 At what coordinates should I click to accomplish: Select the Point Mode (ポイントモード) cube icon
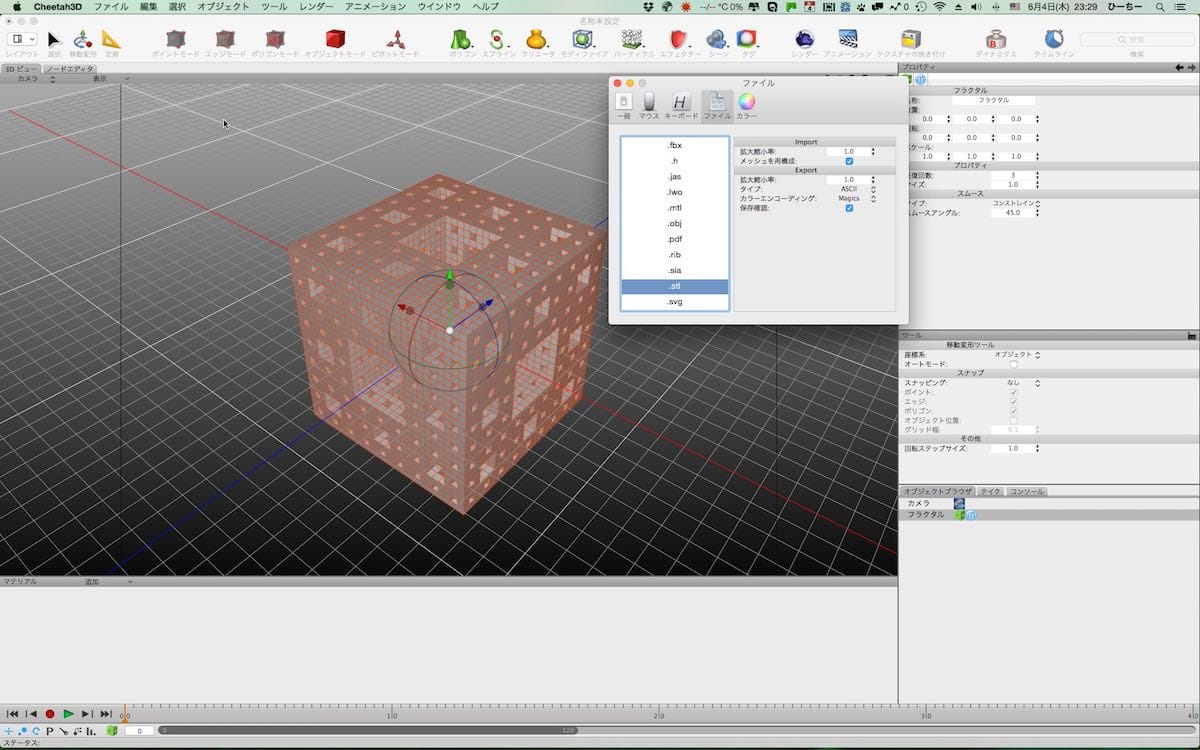pos(175,39)
